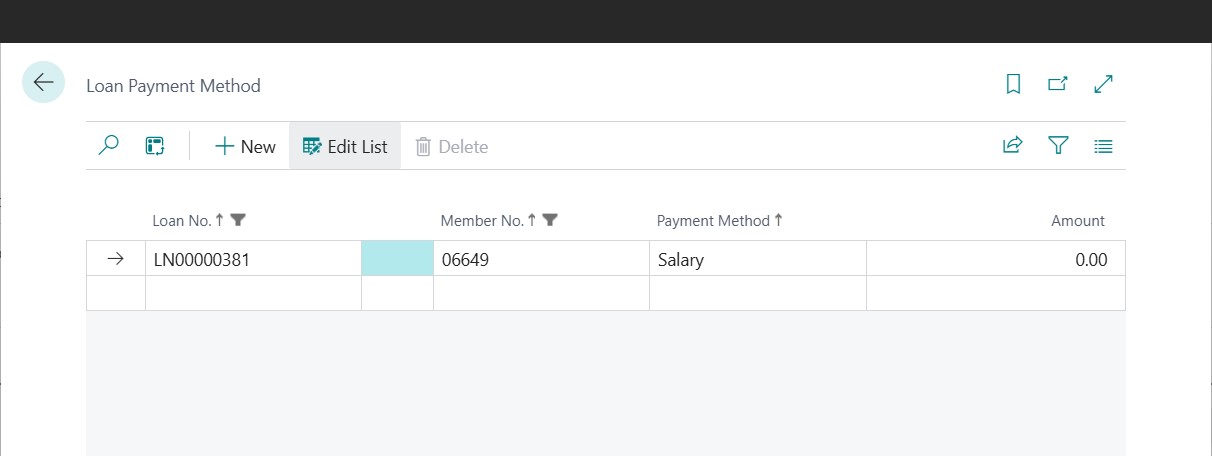Click the share icon in toolbar
The image size is (1212, 456).
point(1013,146)
